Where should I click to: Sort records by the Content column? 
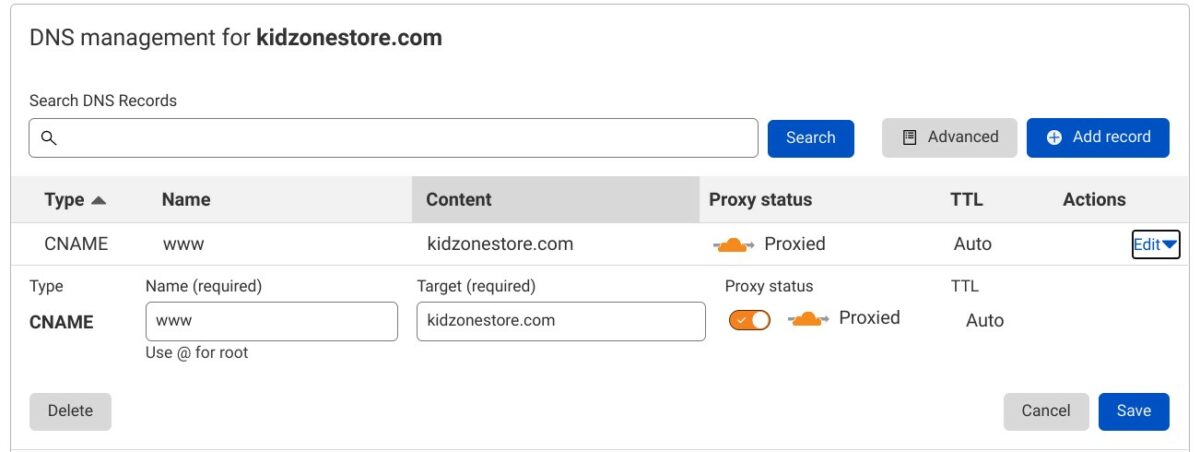[459, 200]
